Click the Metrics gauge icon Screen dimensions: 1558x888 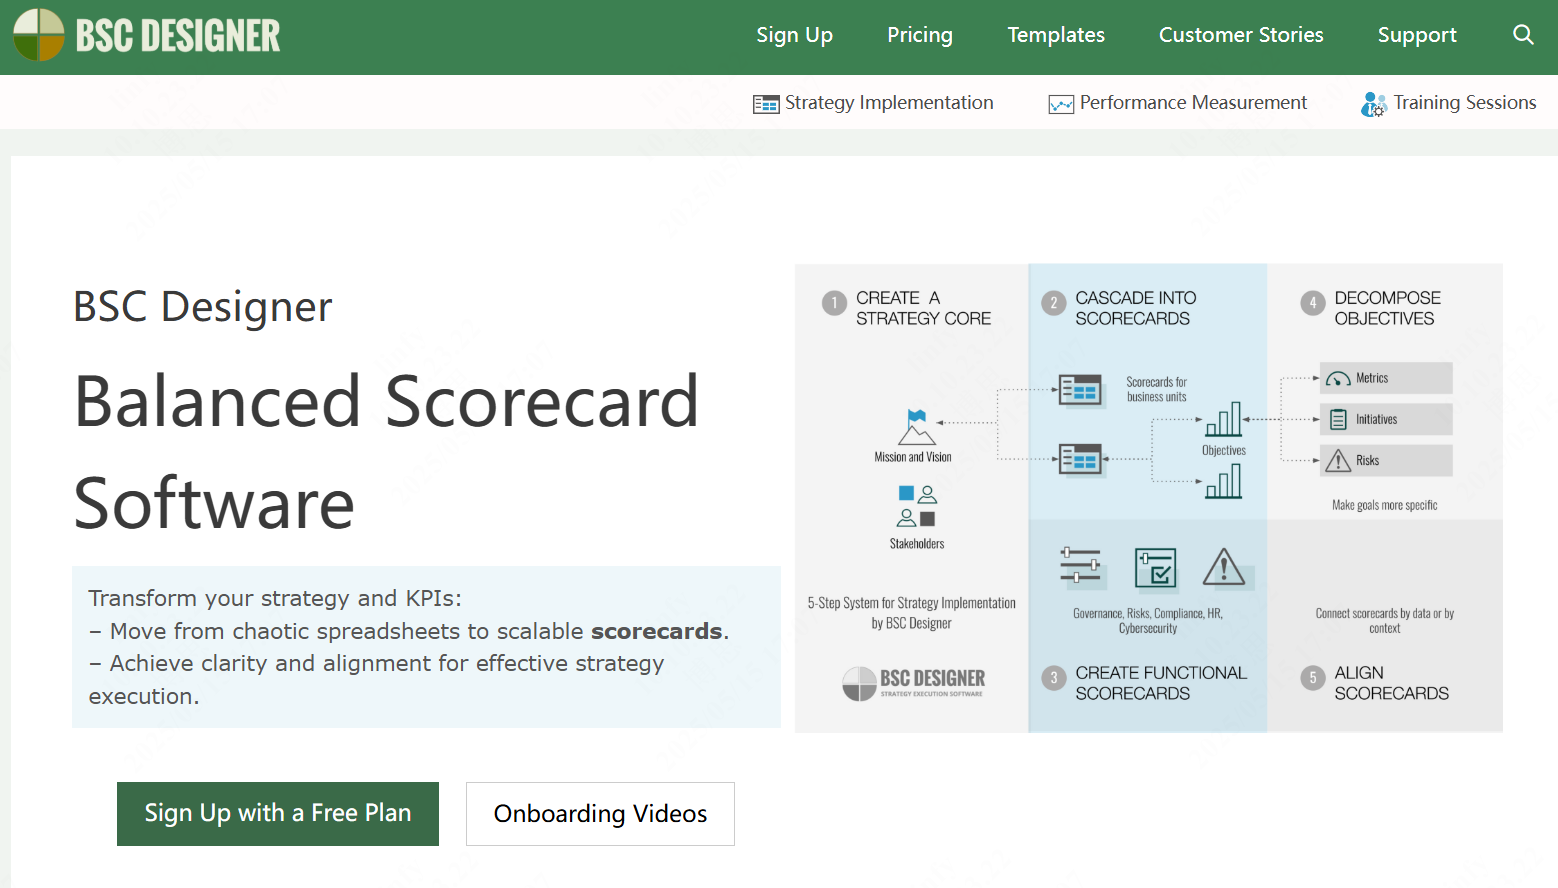click(x=1338, y=378)
